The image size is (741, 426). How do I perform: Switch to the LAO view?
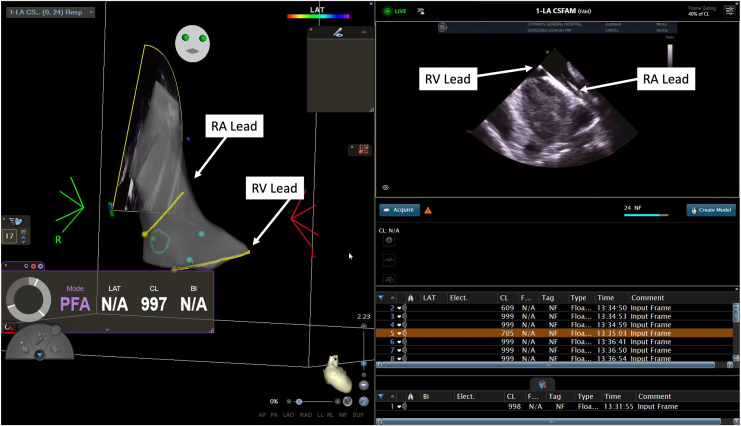(288, 415)
